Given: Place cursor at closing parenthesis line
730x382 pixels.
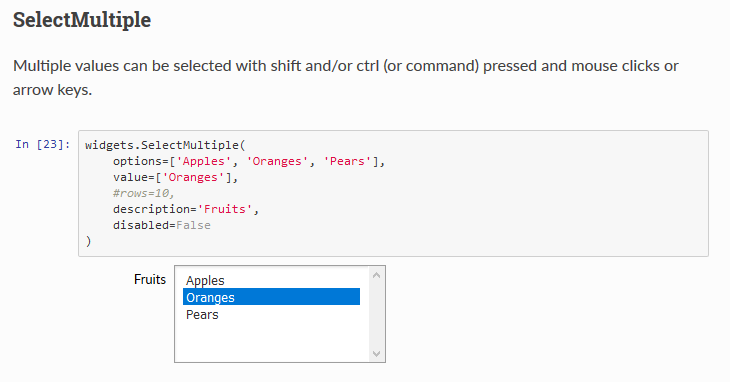Looking at the screenshot, I should 88,241.
